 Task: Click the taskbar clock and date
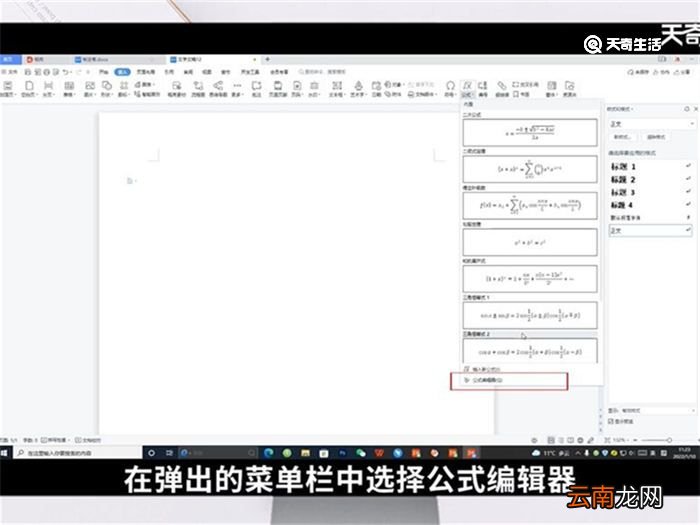click(684, 453)
